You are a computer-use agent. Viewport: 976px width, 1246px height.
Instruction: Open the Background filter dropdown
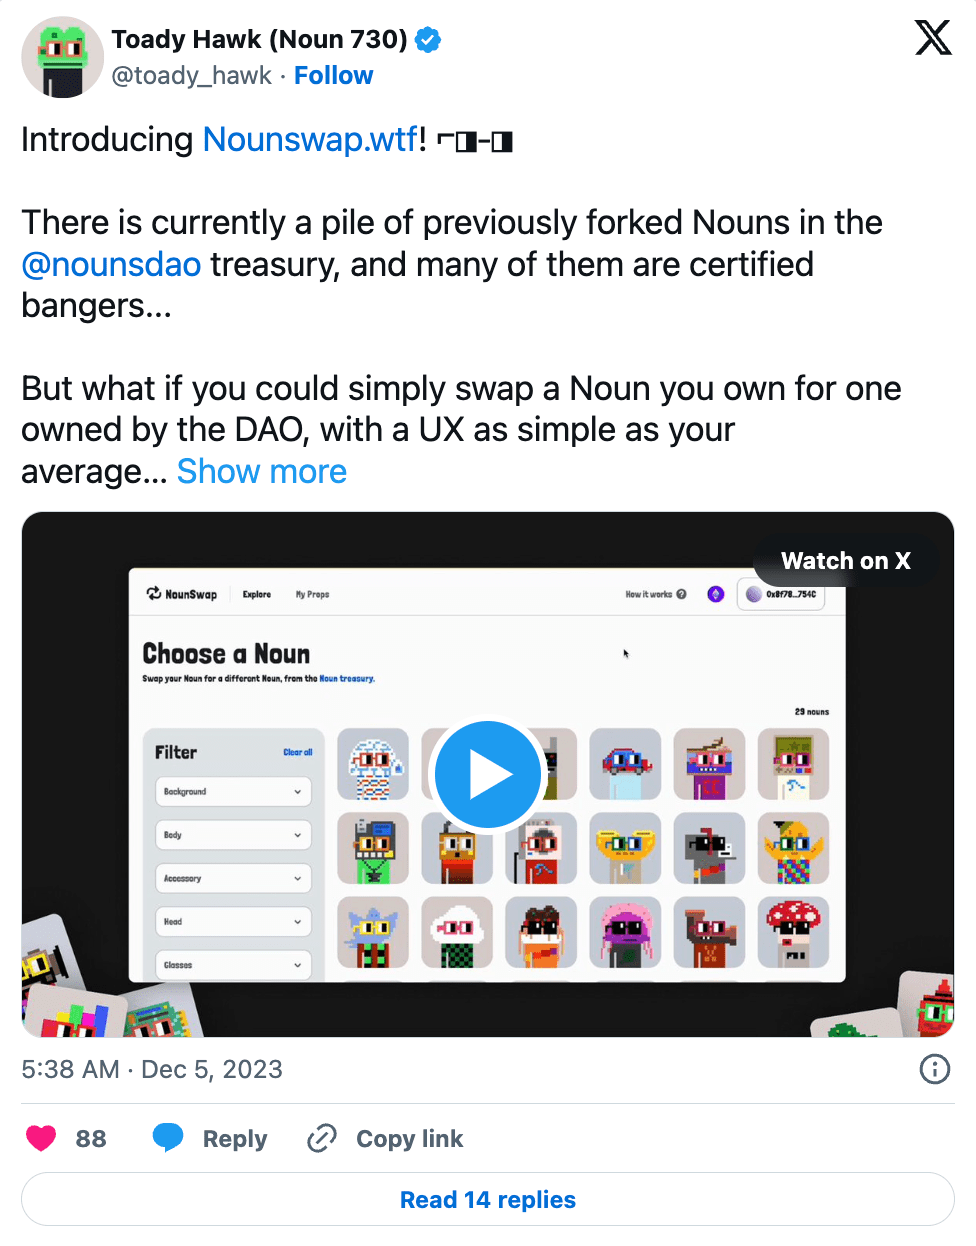[x=233, y=792]
